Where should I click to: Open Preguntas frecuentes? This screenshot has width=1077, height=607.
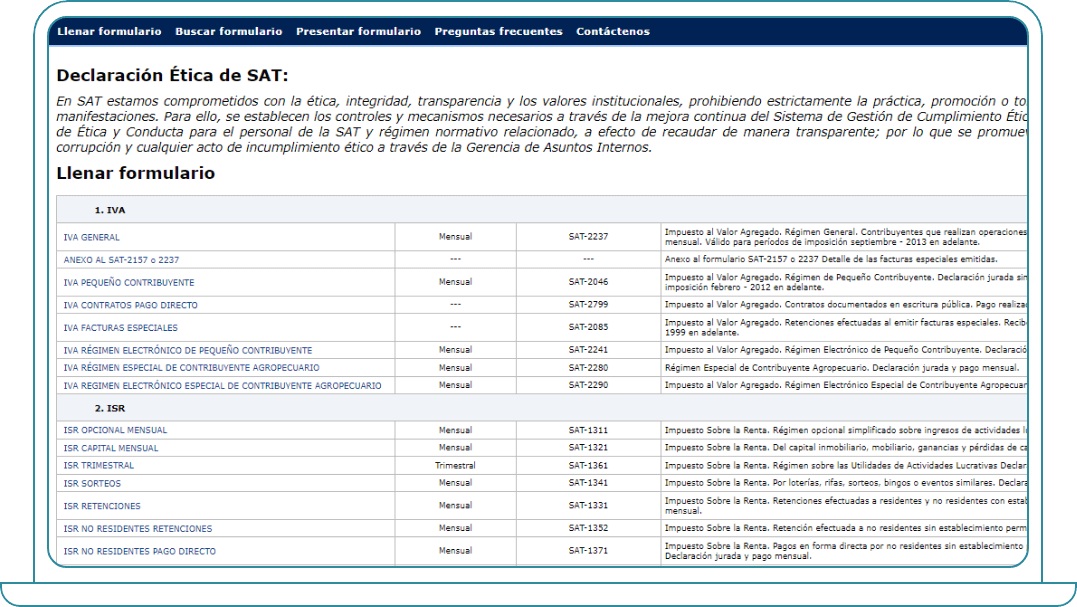pyautogui.click(x=499, y=32)
